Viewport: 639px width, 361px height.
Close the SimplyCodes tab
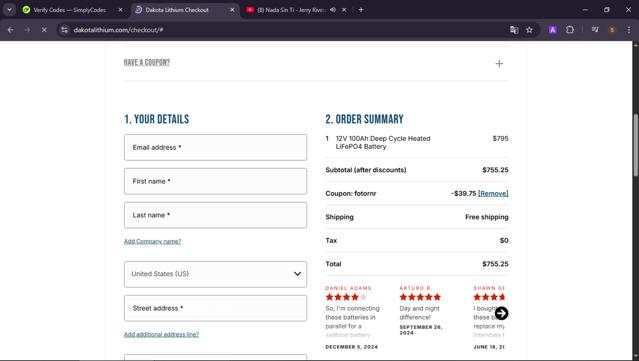click(120, 10)
